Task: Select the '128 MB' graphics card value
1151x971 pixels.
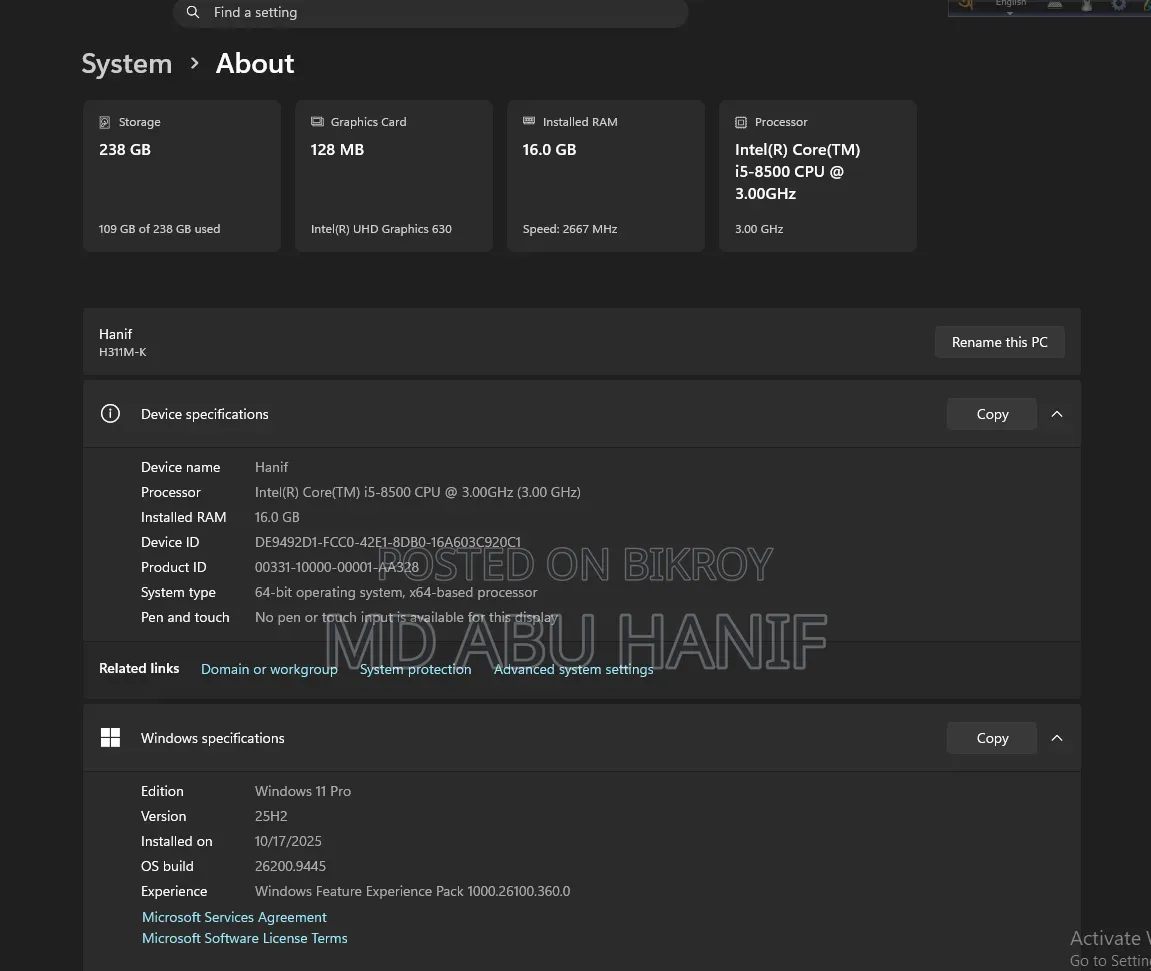Action: click(x=337, y=150)
